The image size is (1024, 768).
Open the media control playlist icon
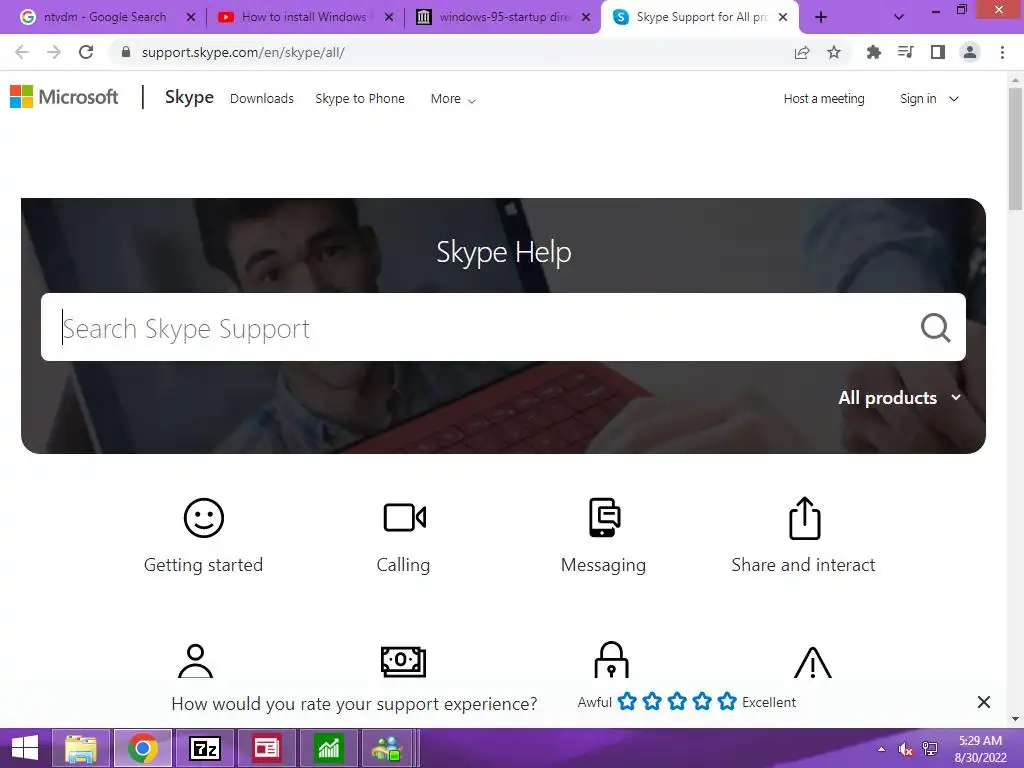[x=906, y=52]
